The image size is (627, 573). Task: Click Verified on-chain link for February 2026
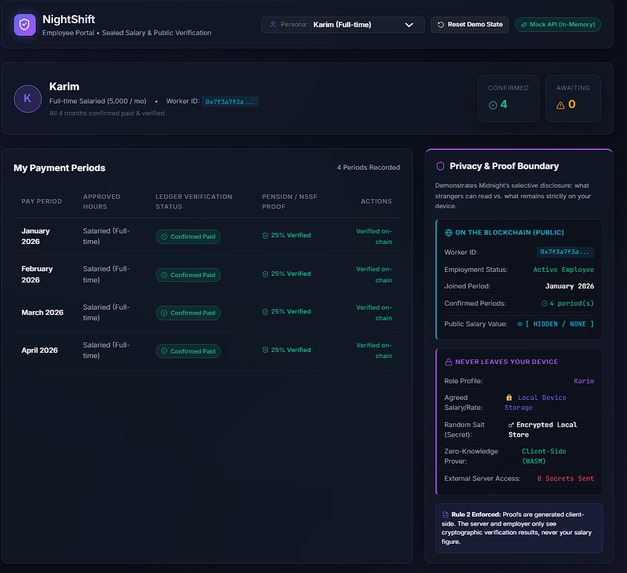click(374, 275)
